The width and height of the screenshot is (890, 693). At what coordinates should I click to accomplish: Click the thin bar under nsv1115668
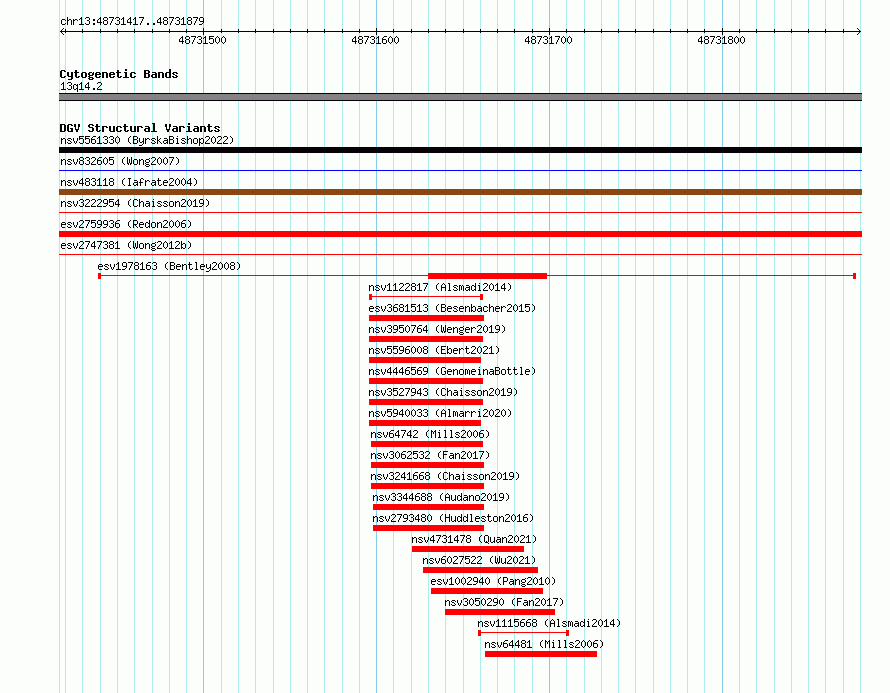click(x=523, y=633)
